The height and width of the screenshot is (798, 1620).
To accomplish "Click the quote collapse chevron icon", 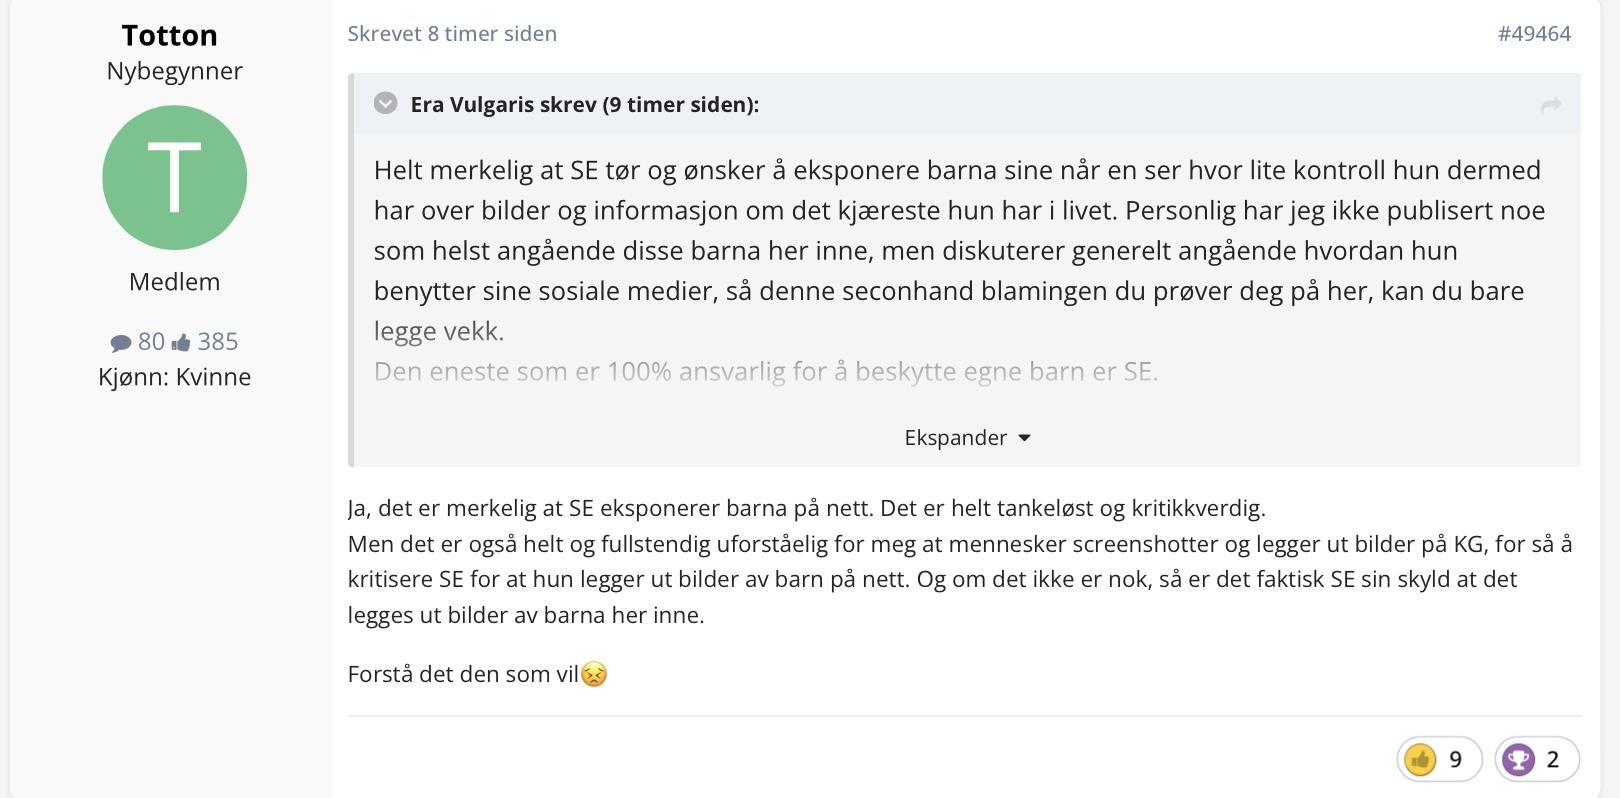I will (x=385, y=104).
